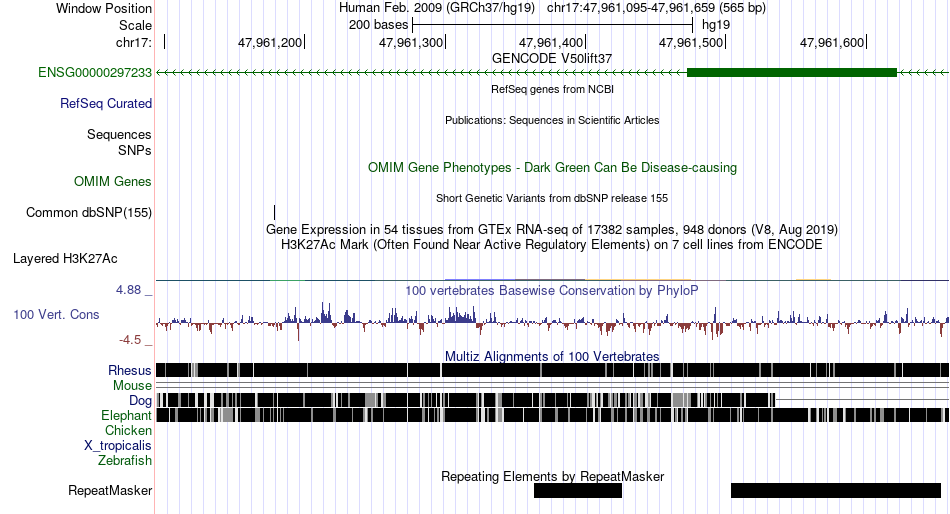Click the PhyloP conservation histogram

pos(553,321)
